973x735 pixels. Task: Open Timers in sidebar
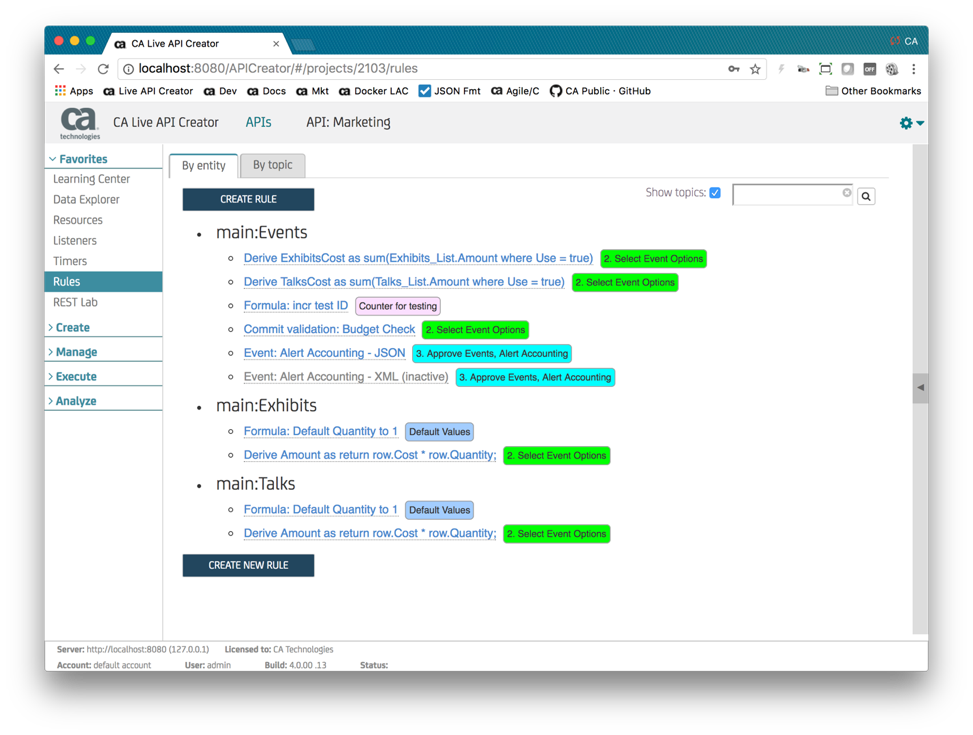click(70, 261)
